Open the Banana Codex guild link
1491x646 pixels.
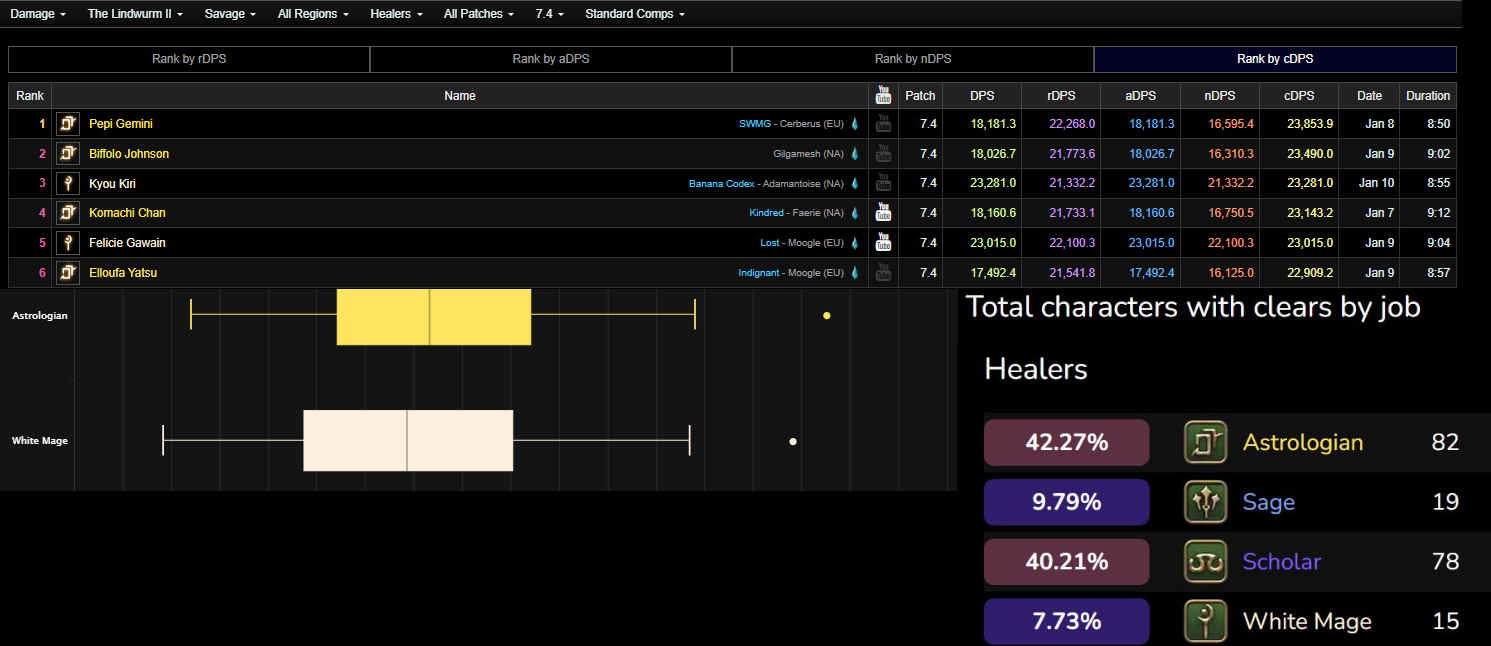tap(722, 184)
